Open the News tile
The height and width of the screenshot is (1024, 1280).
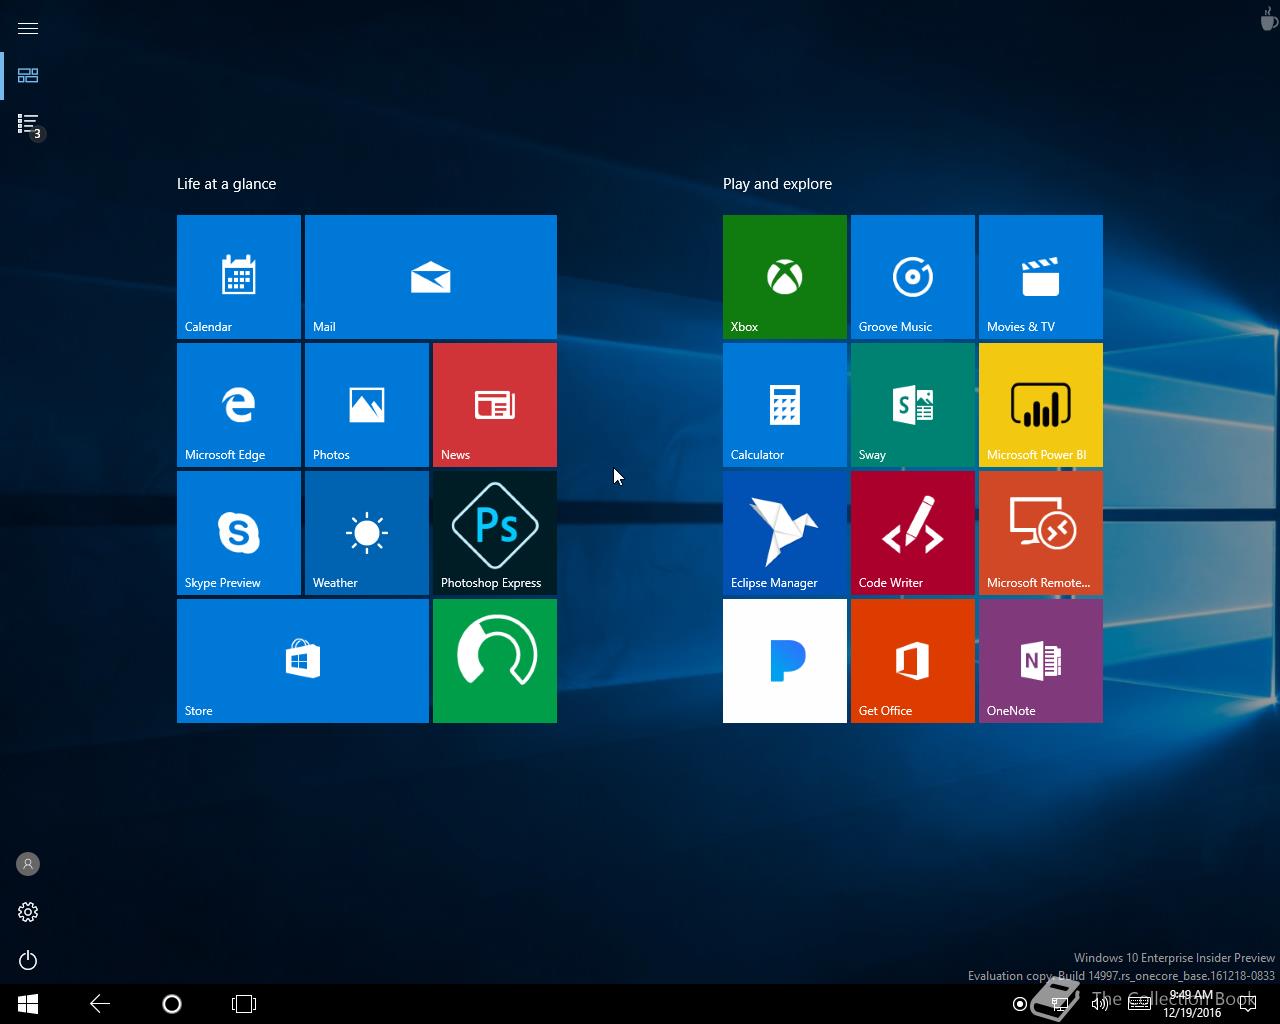[495, 405]
